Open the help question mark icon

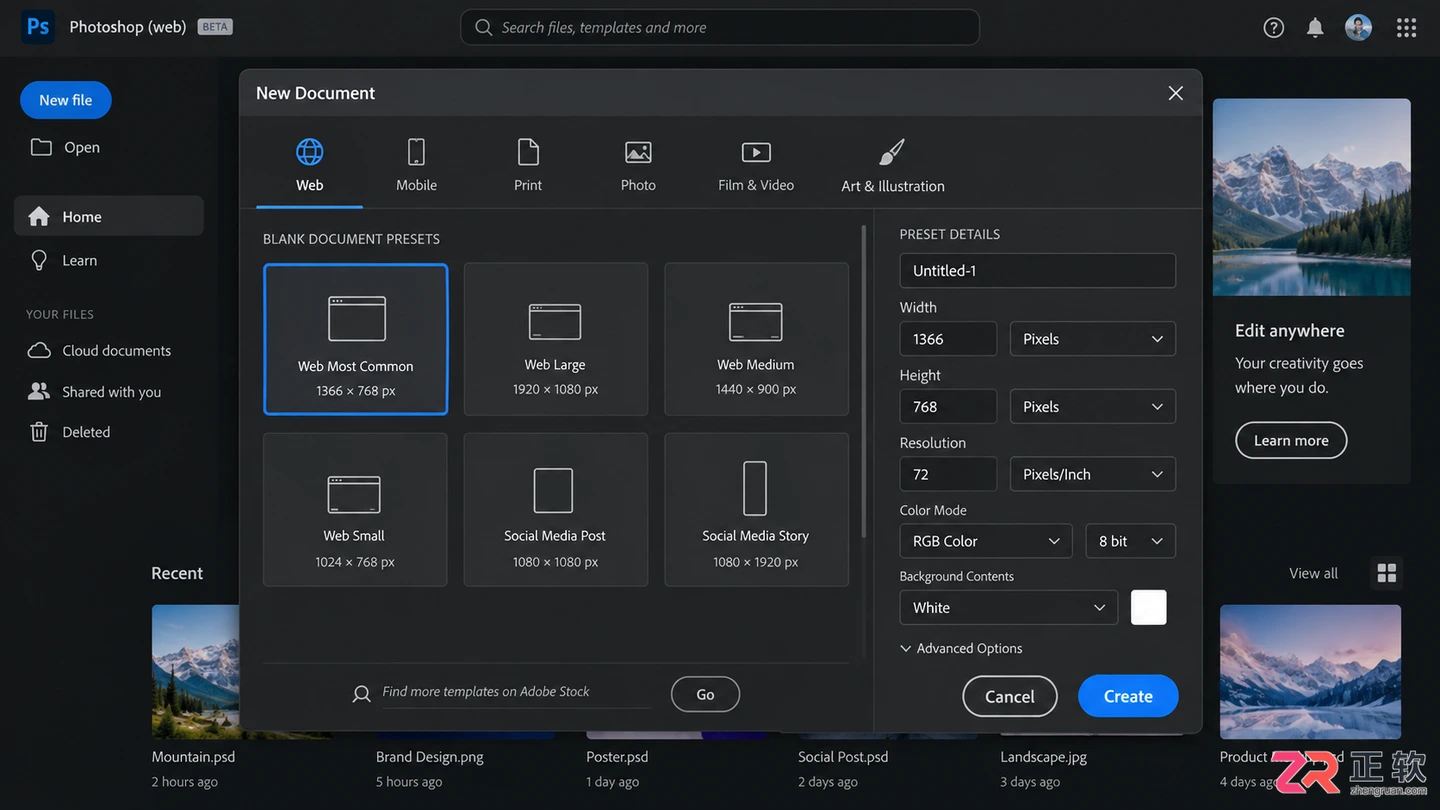(1273, 28)
